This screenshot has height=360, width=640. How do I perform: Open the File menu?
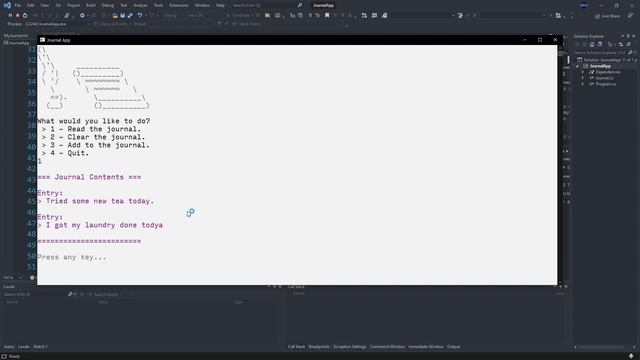pyautogui.click(x=18, y=5)
